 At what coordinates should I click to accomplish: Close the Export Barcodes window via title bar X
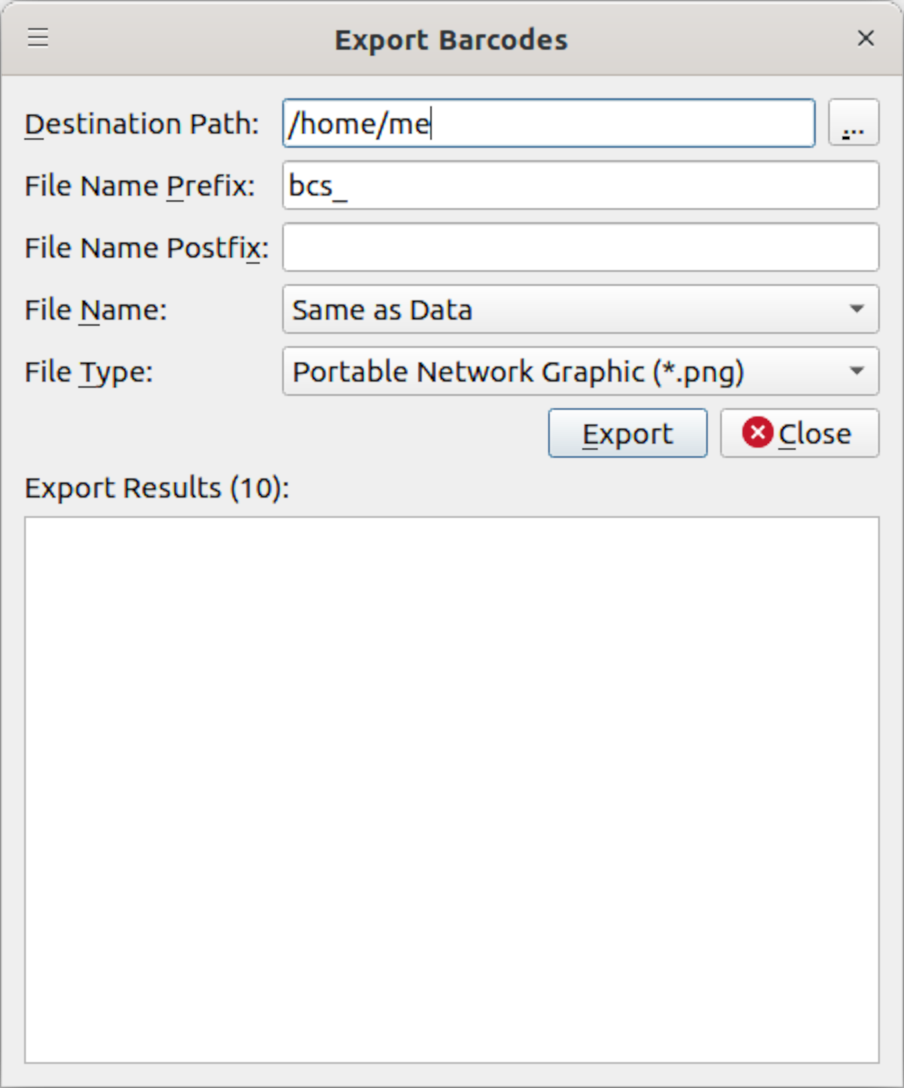866,39
